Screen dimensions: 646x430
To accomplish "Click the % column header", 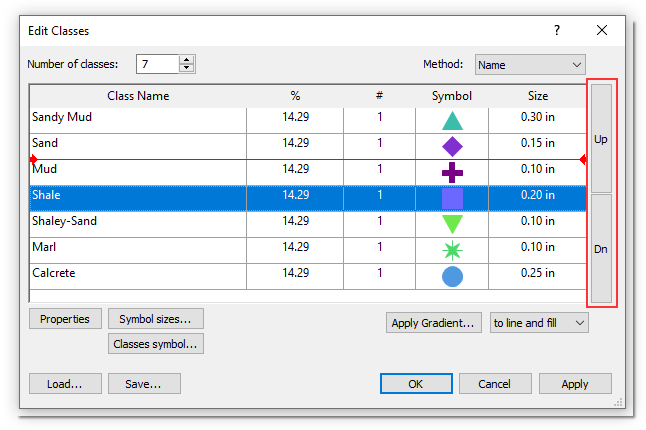I will pyautogui.click(x=295, y=96).
